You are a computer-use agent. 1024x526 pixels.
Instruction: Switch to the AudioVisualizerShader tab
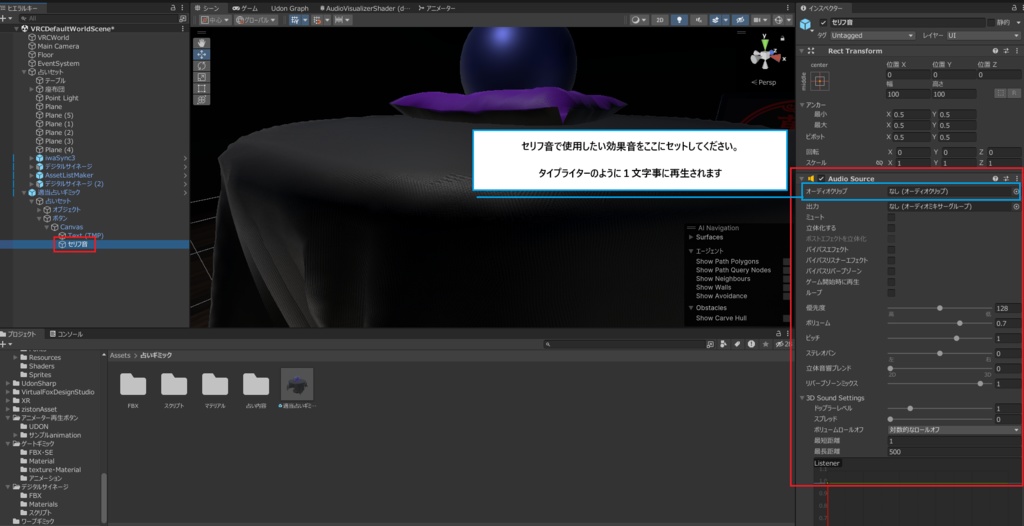pyautogui.click(x=364, y=8)
